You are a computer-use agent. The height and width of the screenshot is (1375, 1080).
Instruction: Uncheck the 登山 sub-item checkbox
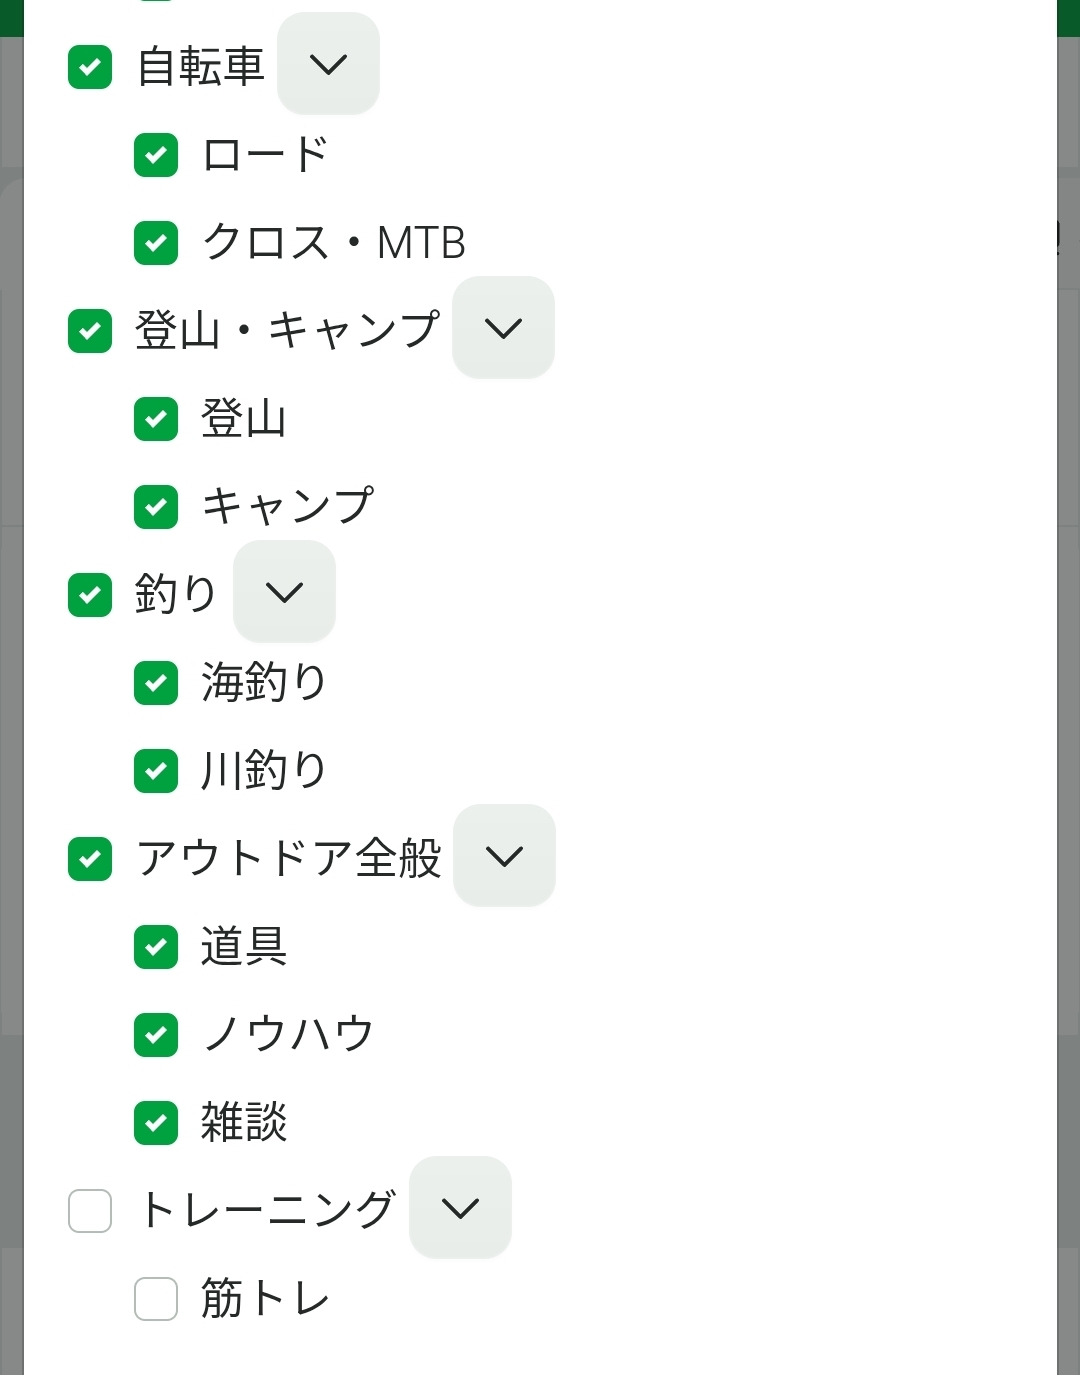156,419
